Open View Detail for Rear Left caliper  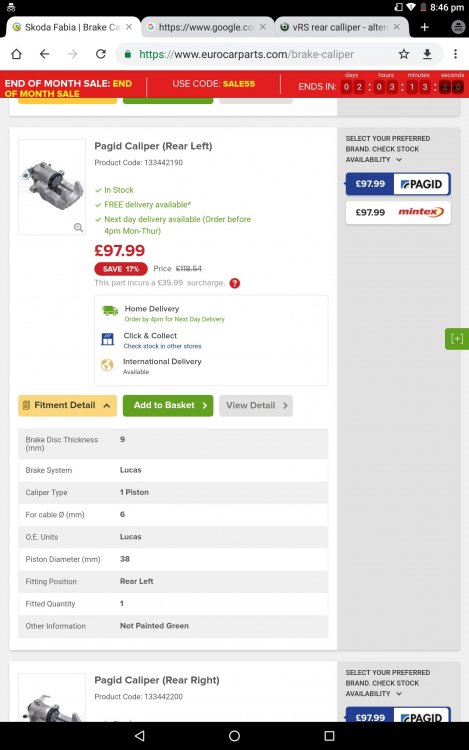point(256,405)
